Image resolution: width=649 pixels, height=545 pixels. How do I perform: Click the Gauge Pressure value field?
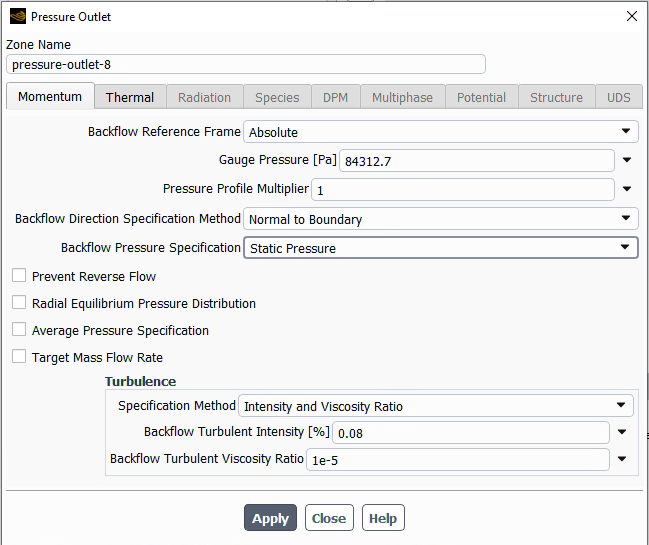[x=477, y=161]
